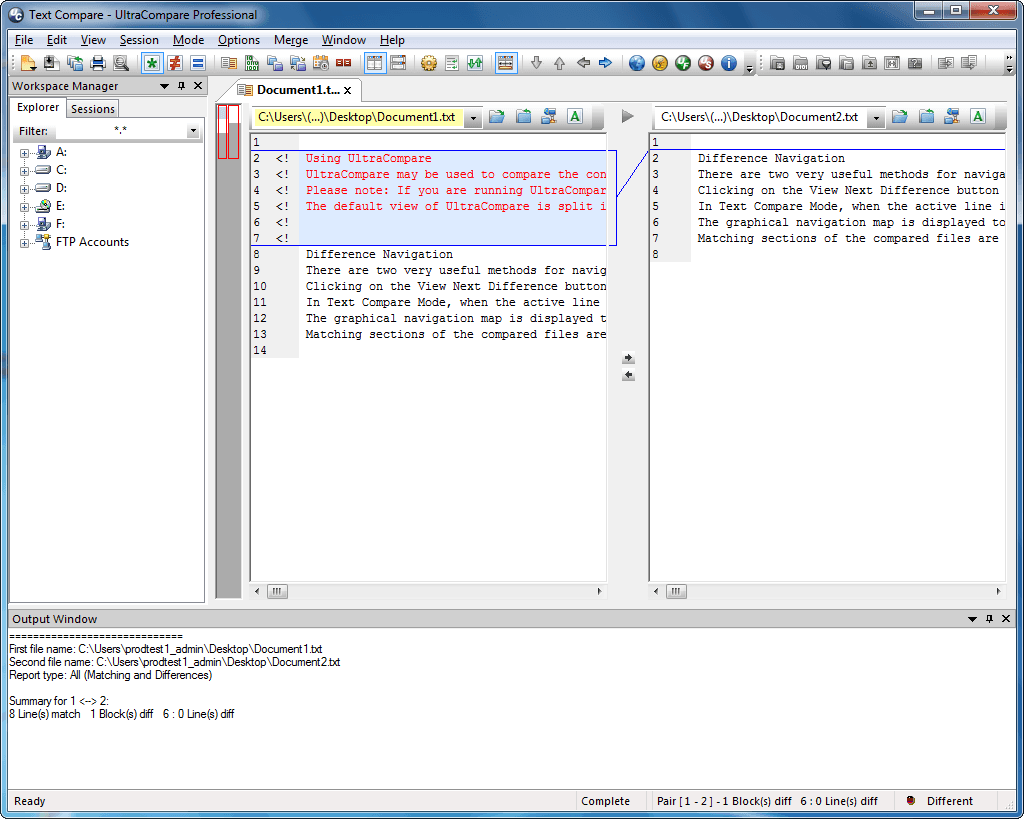Switch to the Sessions tab

[93, 109]
